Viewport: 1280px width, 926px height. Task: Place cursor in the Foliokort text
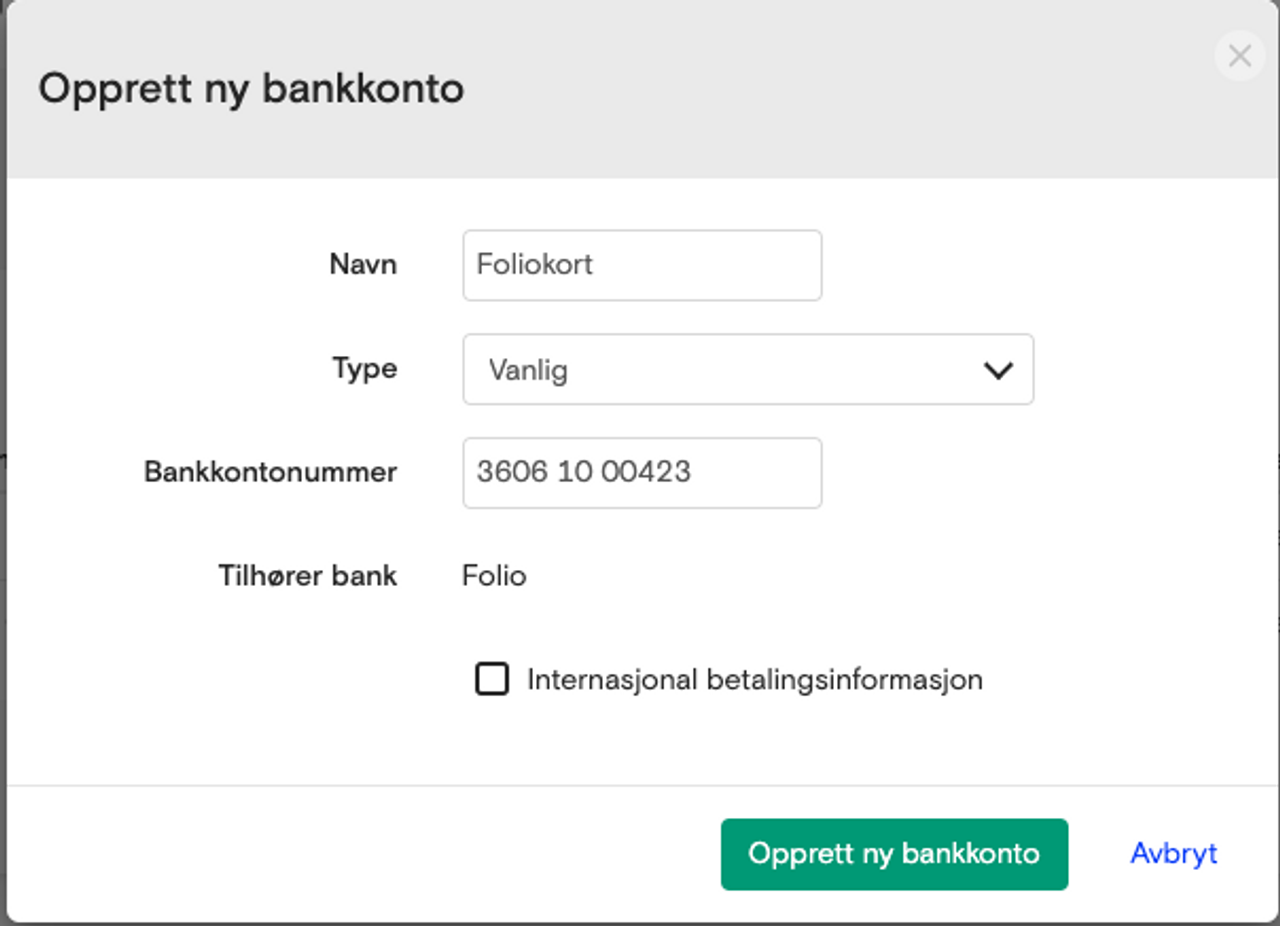(535, 264)
